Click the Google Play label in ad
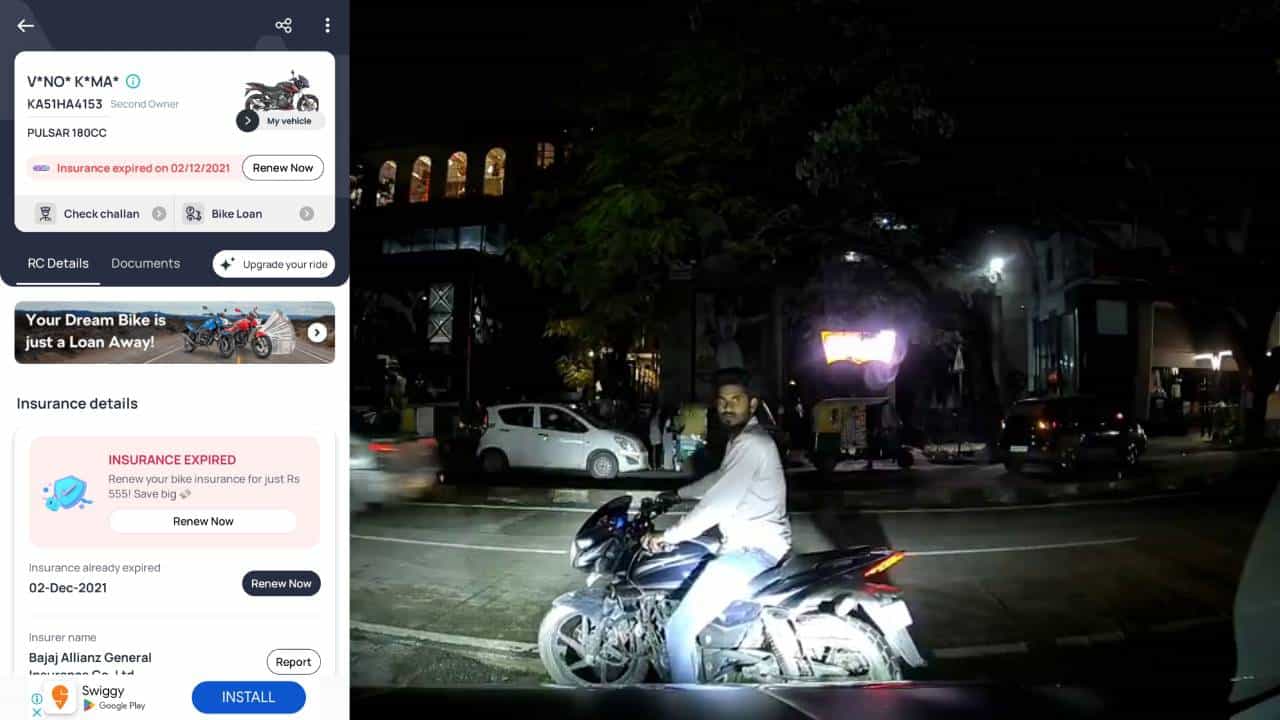Viewport: 1280px width, 720px height. [x=122, y=706]
